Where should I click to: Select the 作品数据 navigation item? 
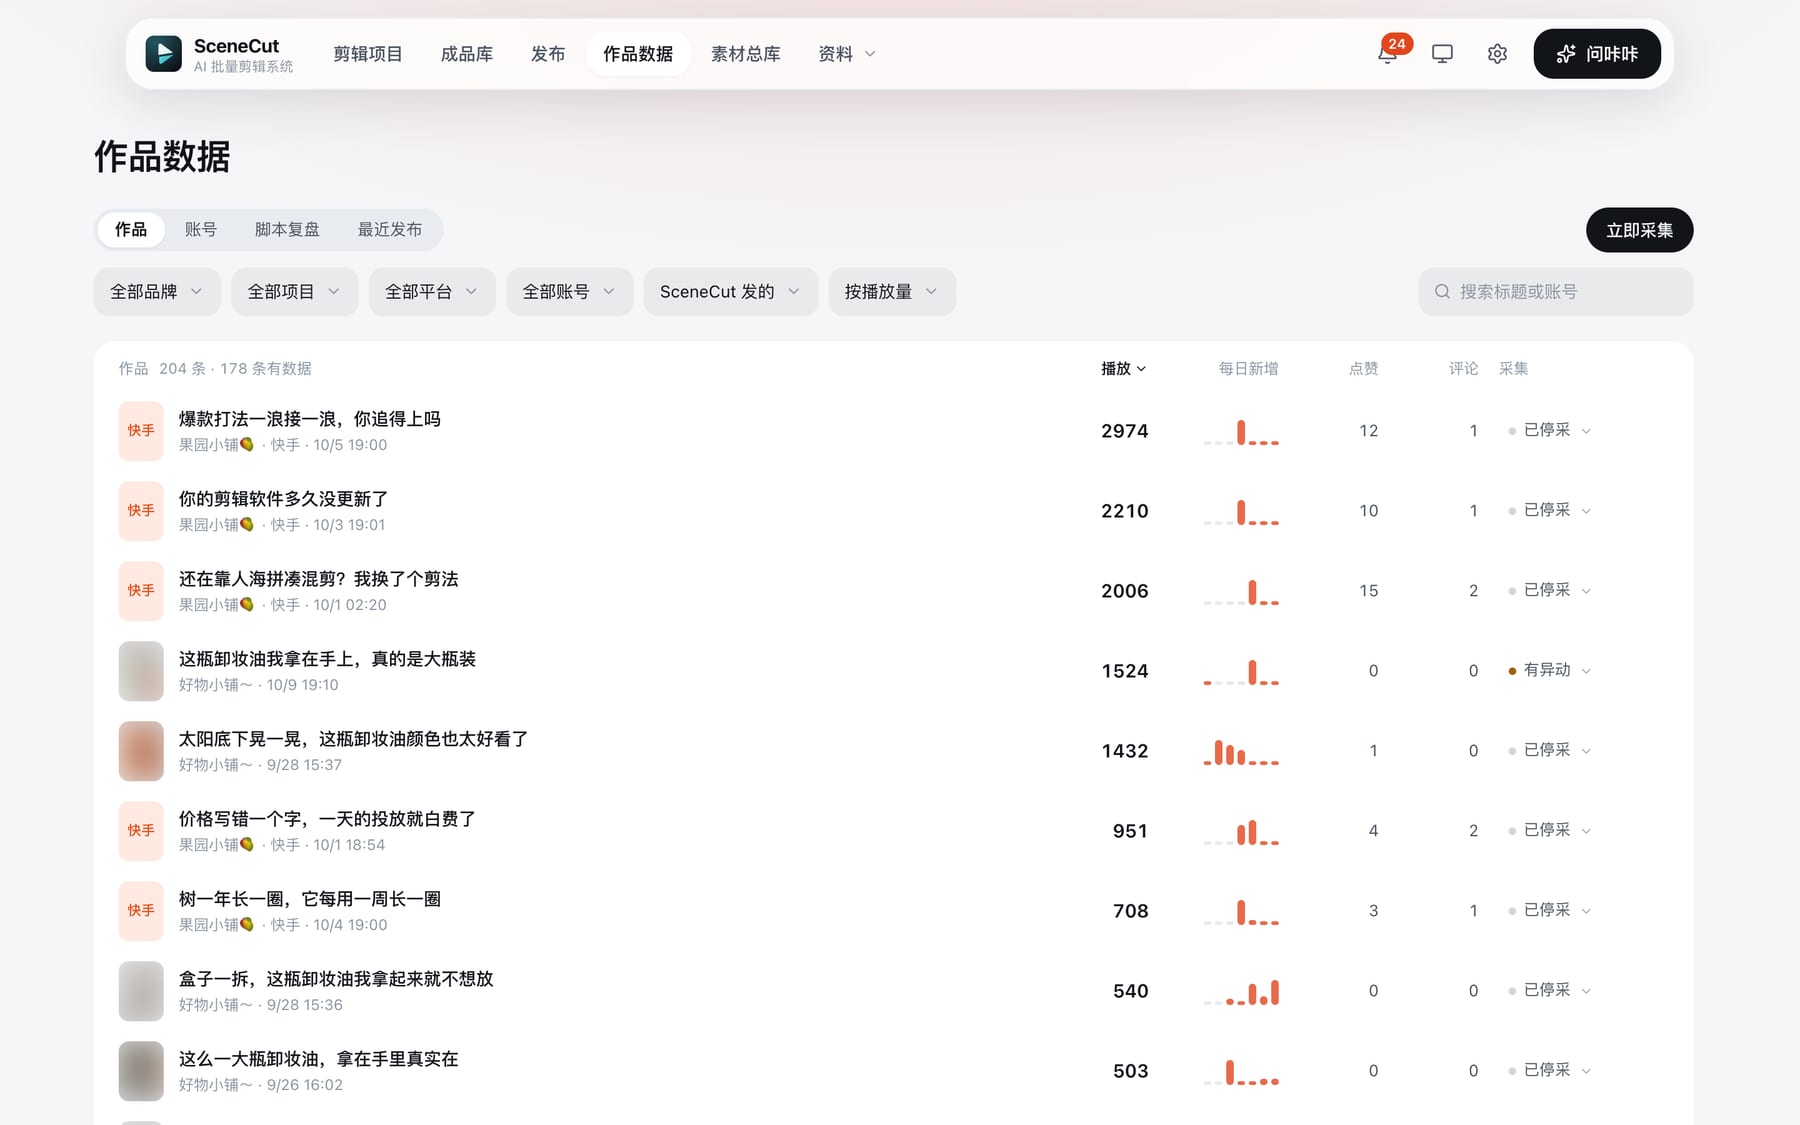pos(638,54)
